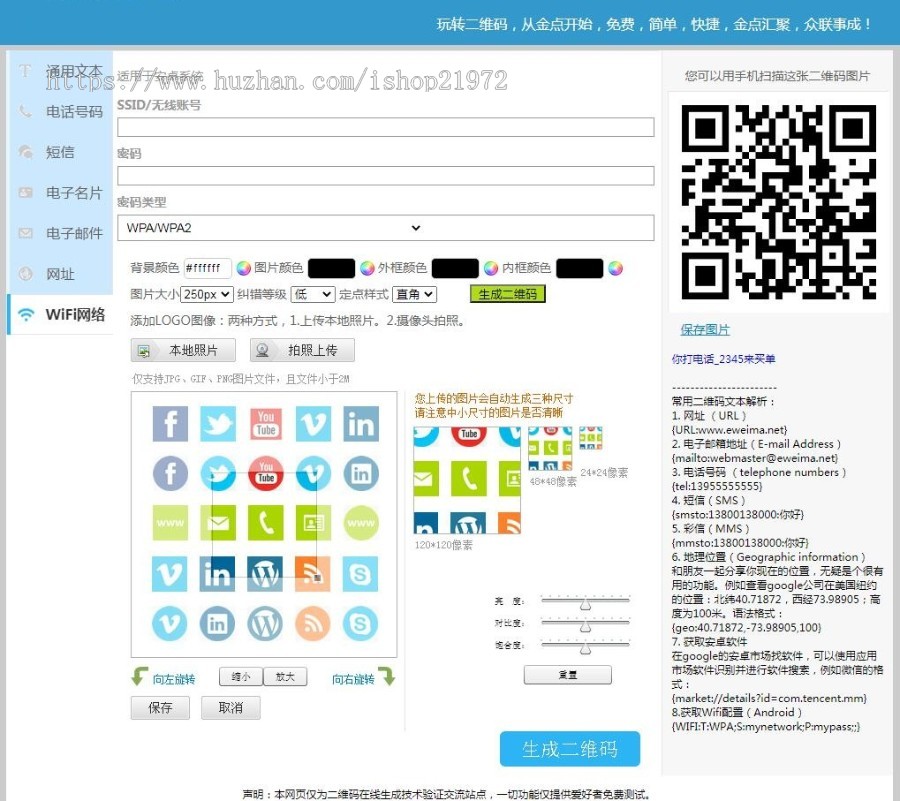Open the 密码类型 WPA/WPA2 dropdown

pos(386,228)
